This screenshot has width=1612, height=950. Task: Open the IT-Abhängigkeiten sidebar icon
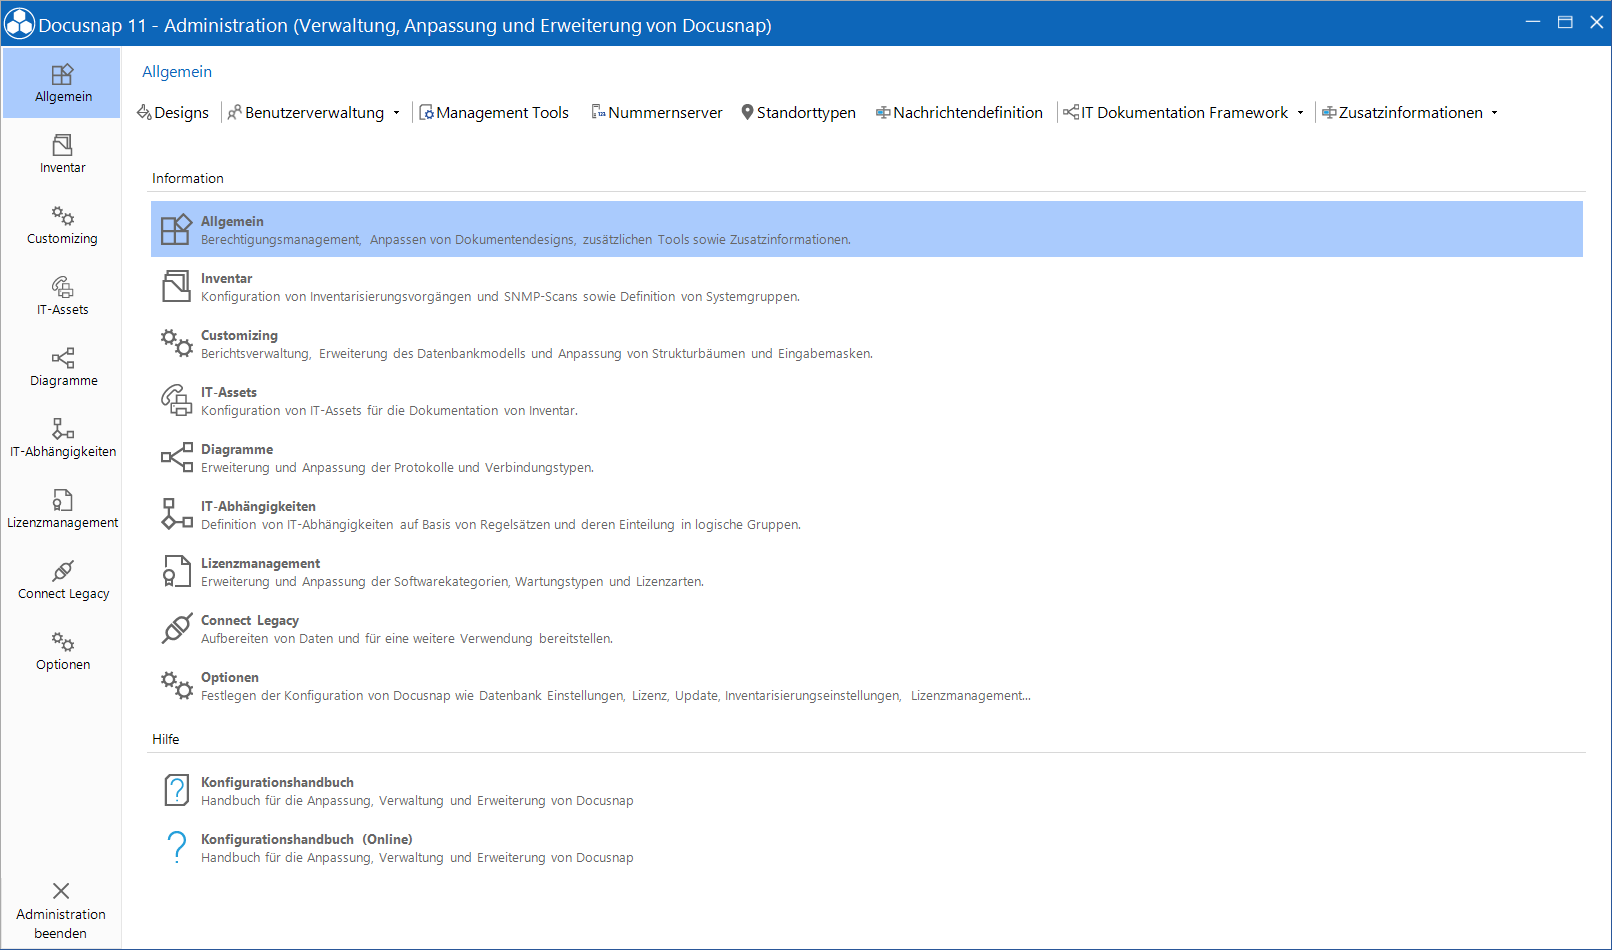[x=62, y=429]
